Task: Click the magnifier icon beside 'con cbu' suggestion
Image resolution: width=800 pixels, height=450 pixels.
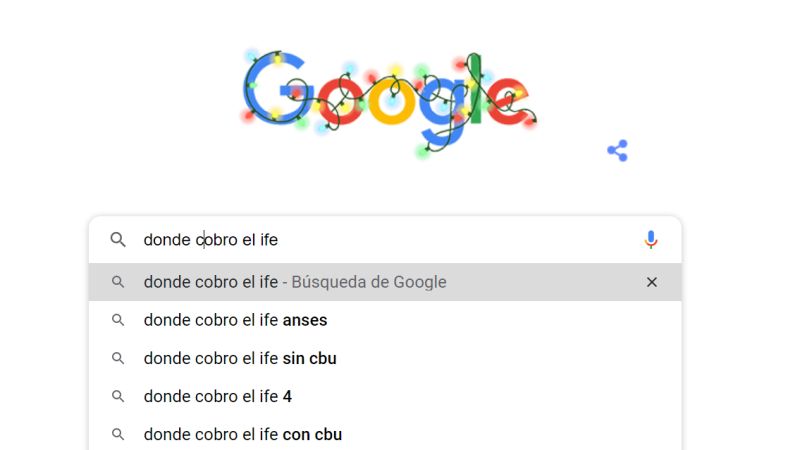Action: pyautogui.click(x=118, y=434)
